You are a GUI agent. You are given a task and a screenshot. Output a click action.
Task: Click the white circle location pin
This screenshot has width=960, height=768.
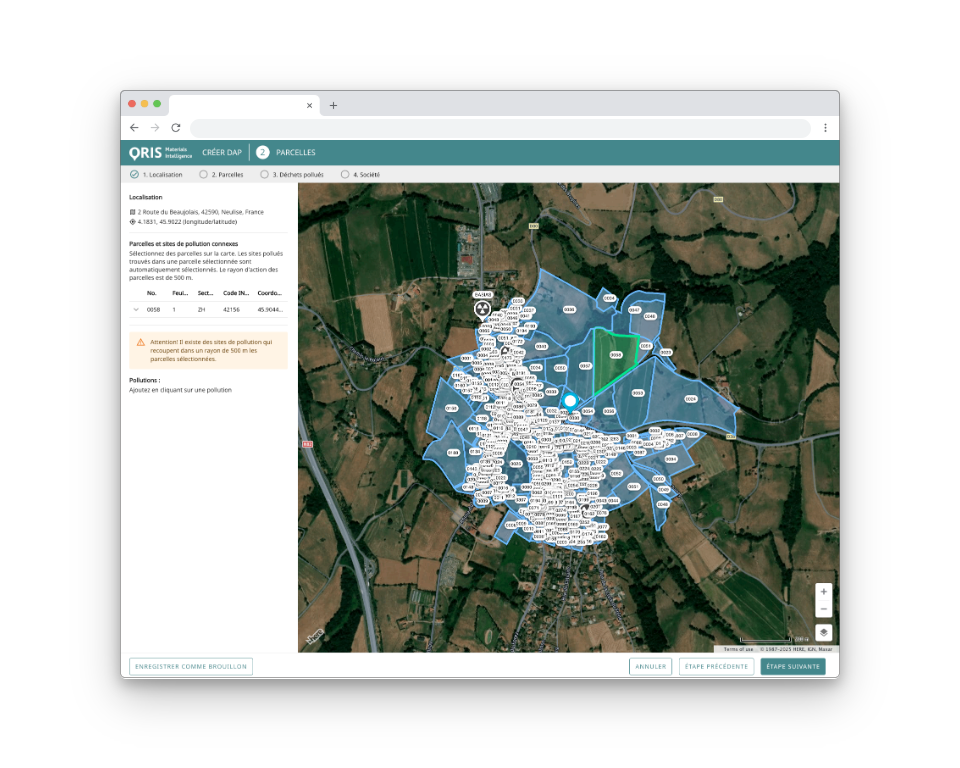point(570,401)
